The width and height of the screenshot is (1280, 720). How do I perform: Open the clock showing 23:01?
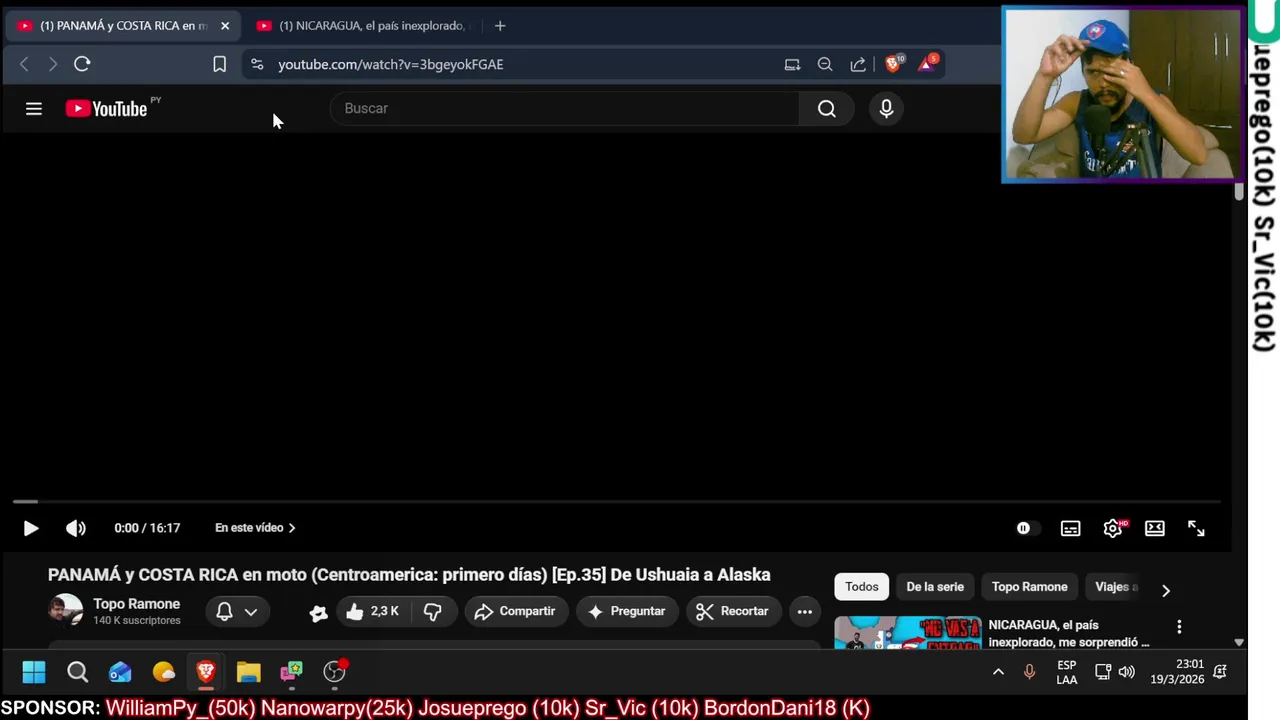pyautogui.click(x=1177, y=672)
